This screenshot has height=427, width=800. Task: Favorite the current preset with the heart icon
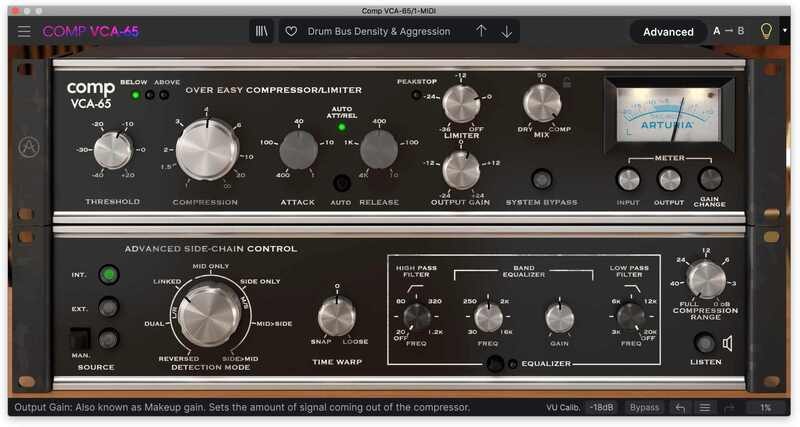pos(292,31)
